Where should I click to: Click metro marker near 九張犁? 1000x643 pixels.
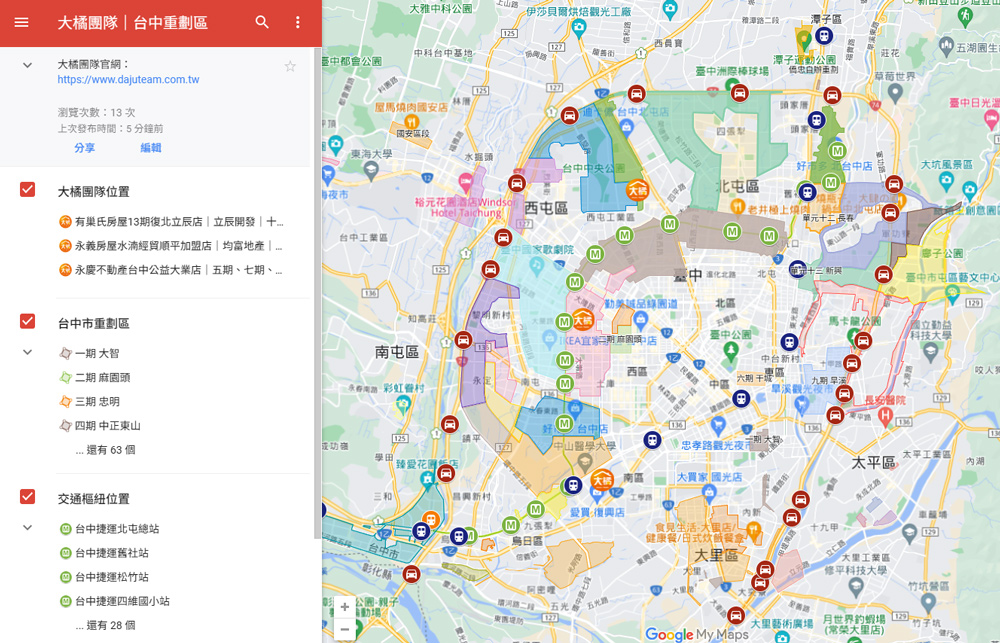coord(535,510)
